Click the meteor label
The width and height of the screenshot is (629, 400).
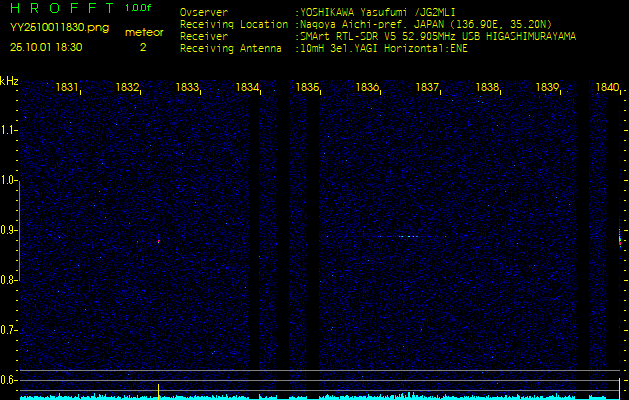click(x=144, y=32)
